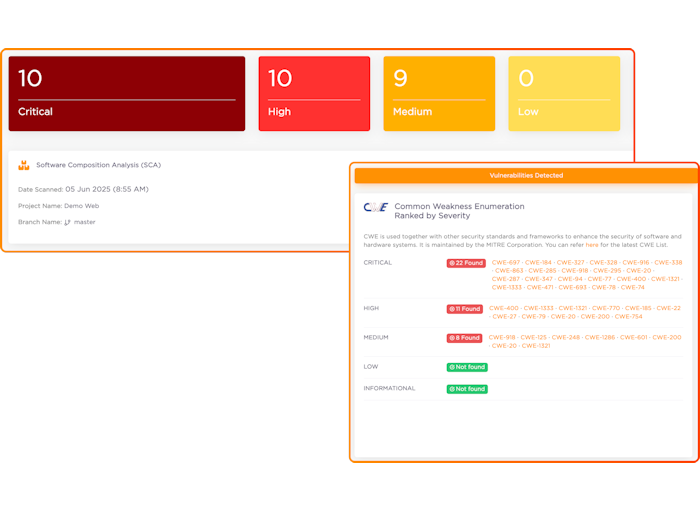Open the CWE-185 link
This screenshot has width=700, height=511.
pos(638,308)
